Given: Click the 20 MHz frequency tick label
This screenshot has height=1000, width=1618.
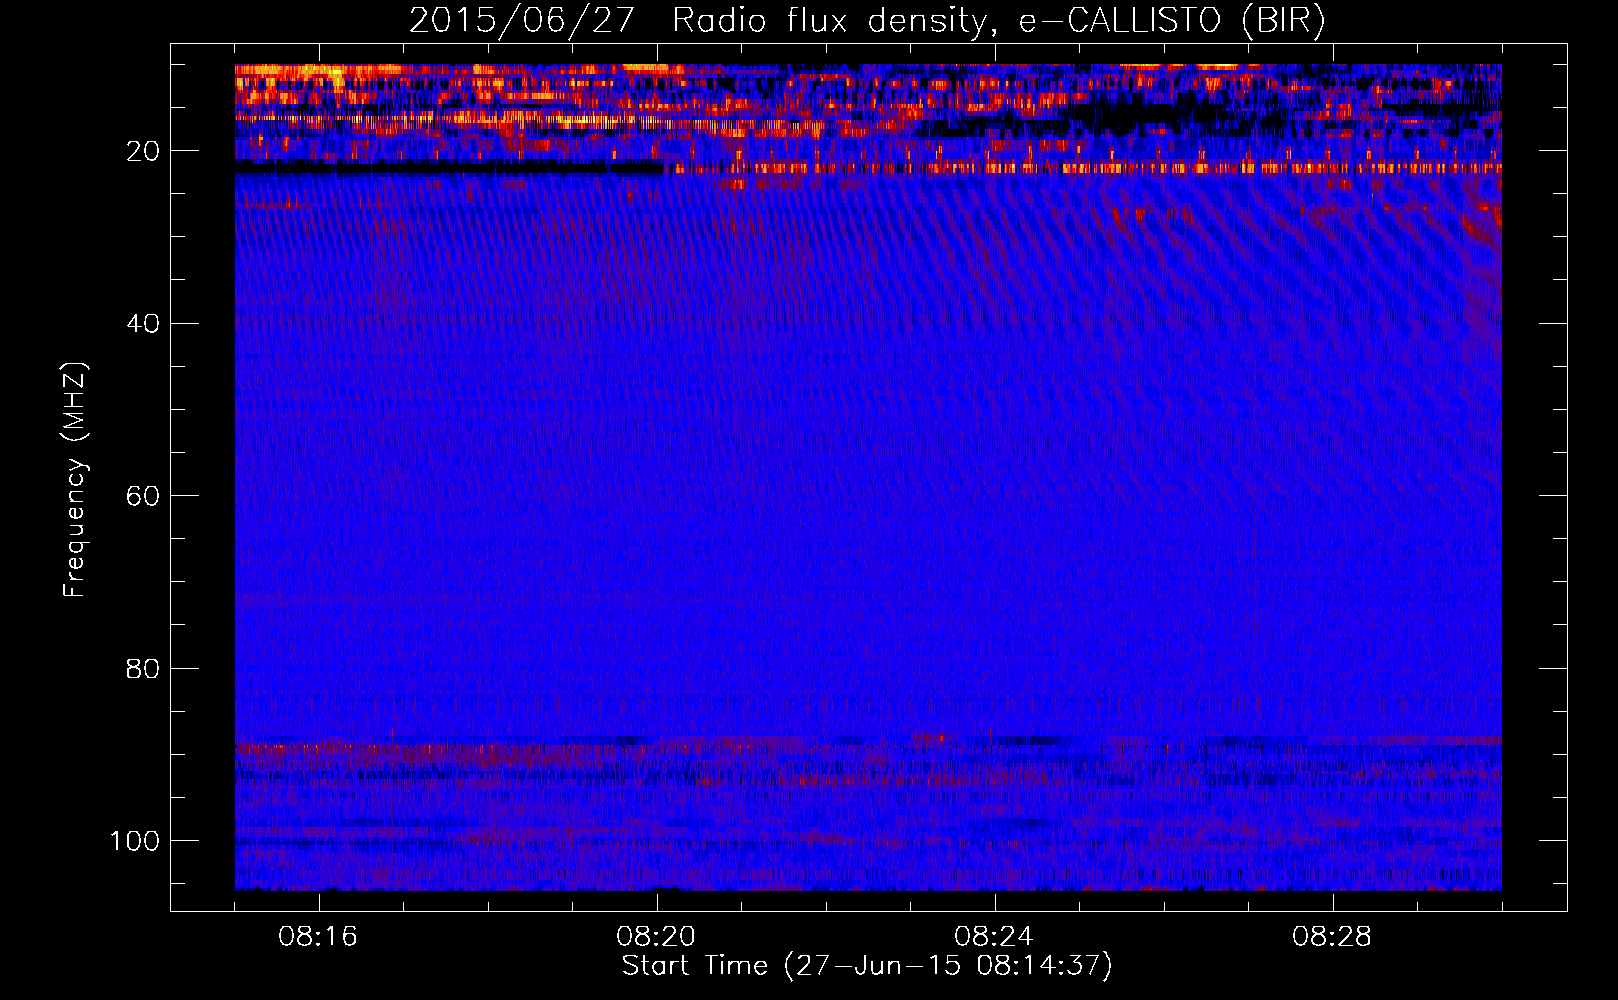Looking at the screenshot, I should (144, 151).
